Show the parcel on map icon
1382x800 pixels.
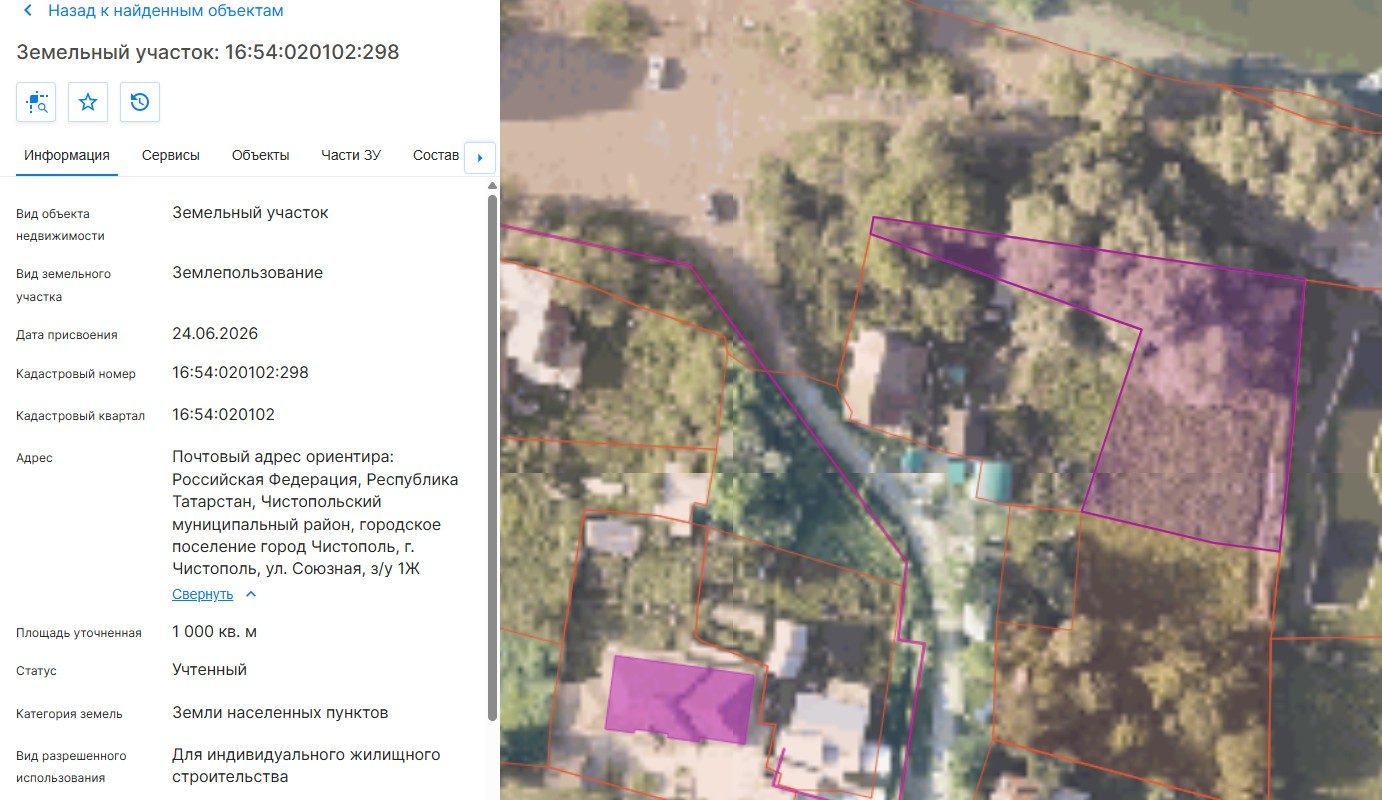coord(36,102)
